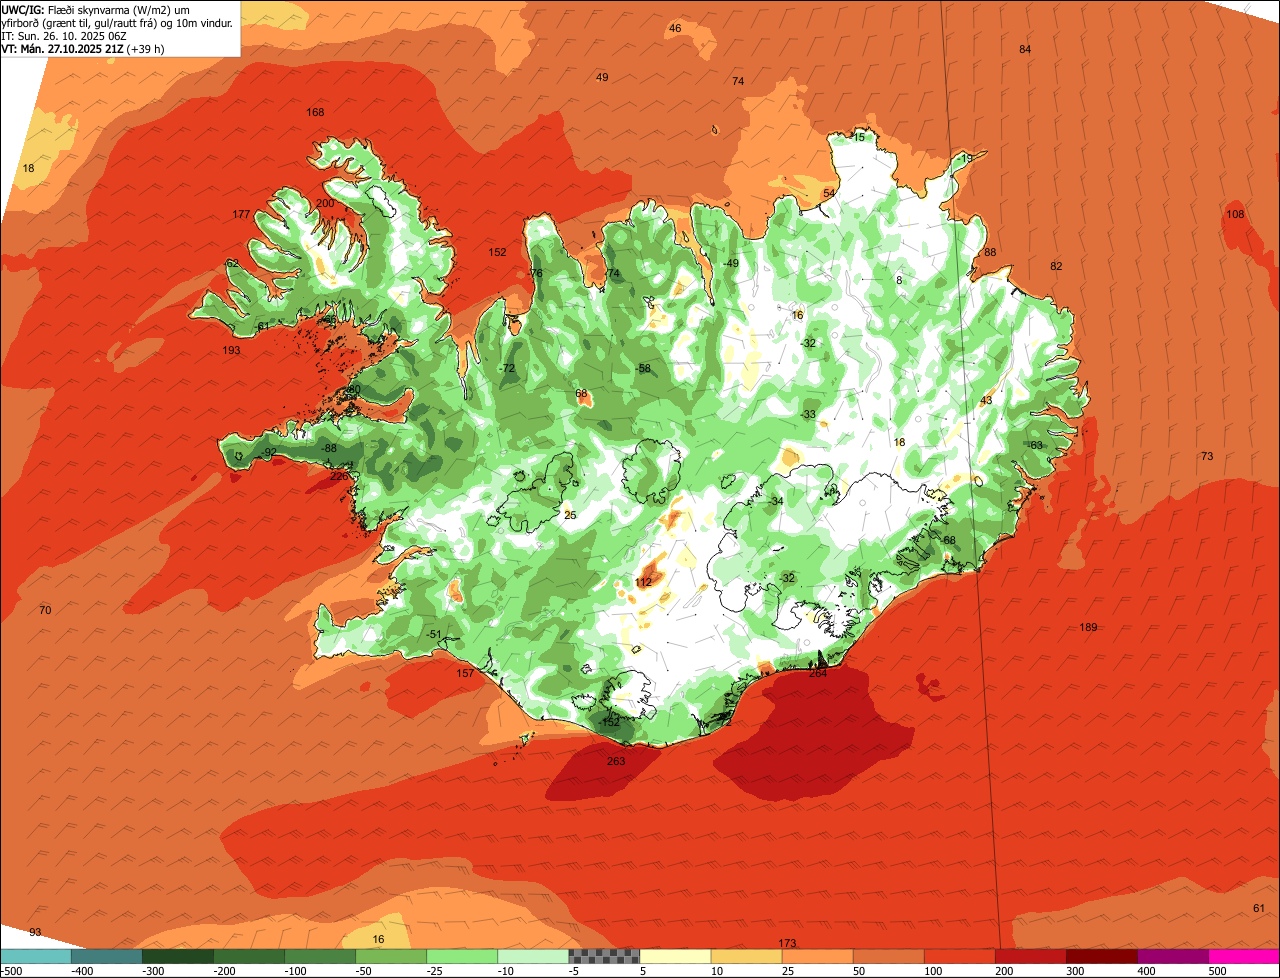Select the flux value 193 off the west coast
Screen dimensions: 1280x978
point(231,351)
